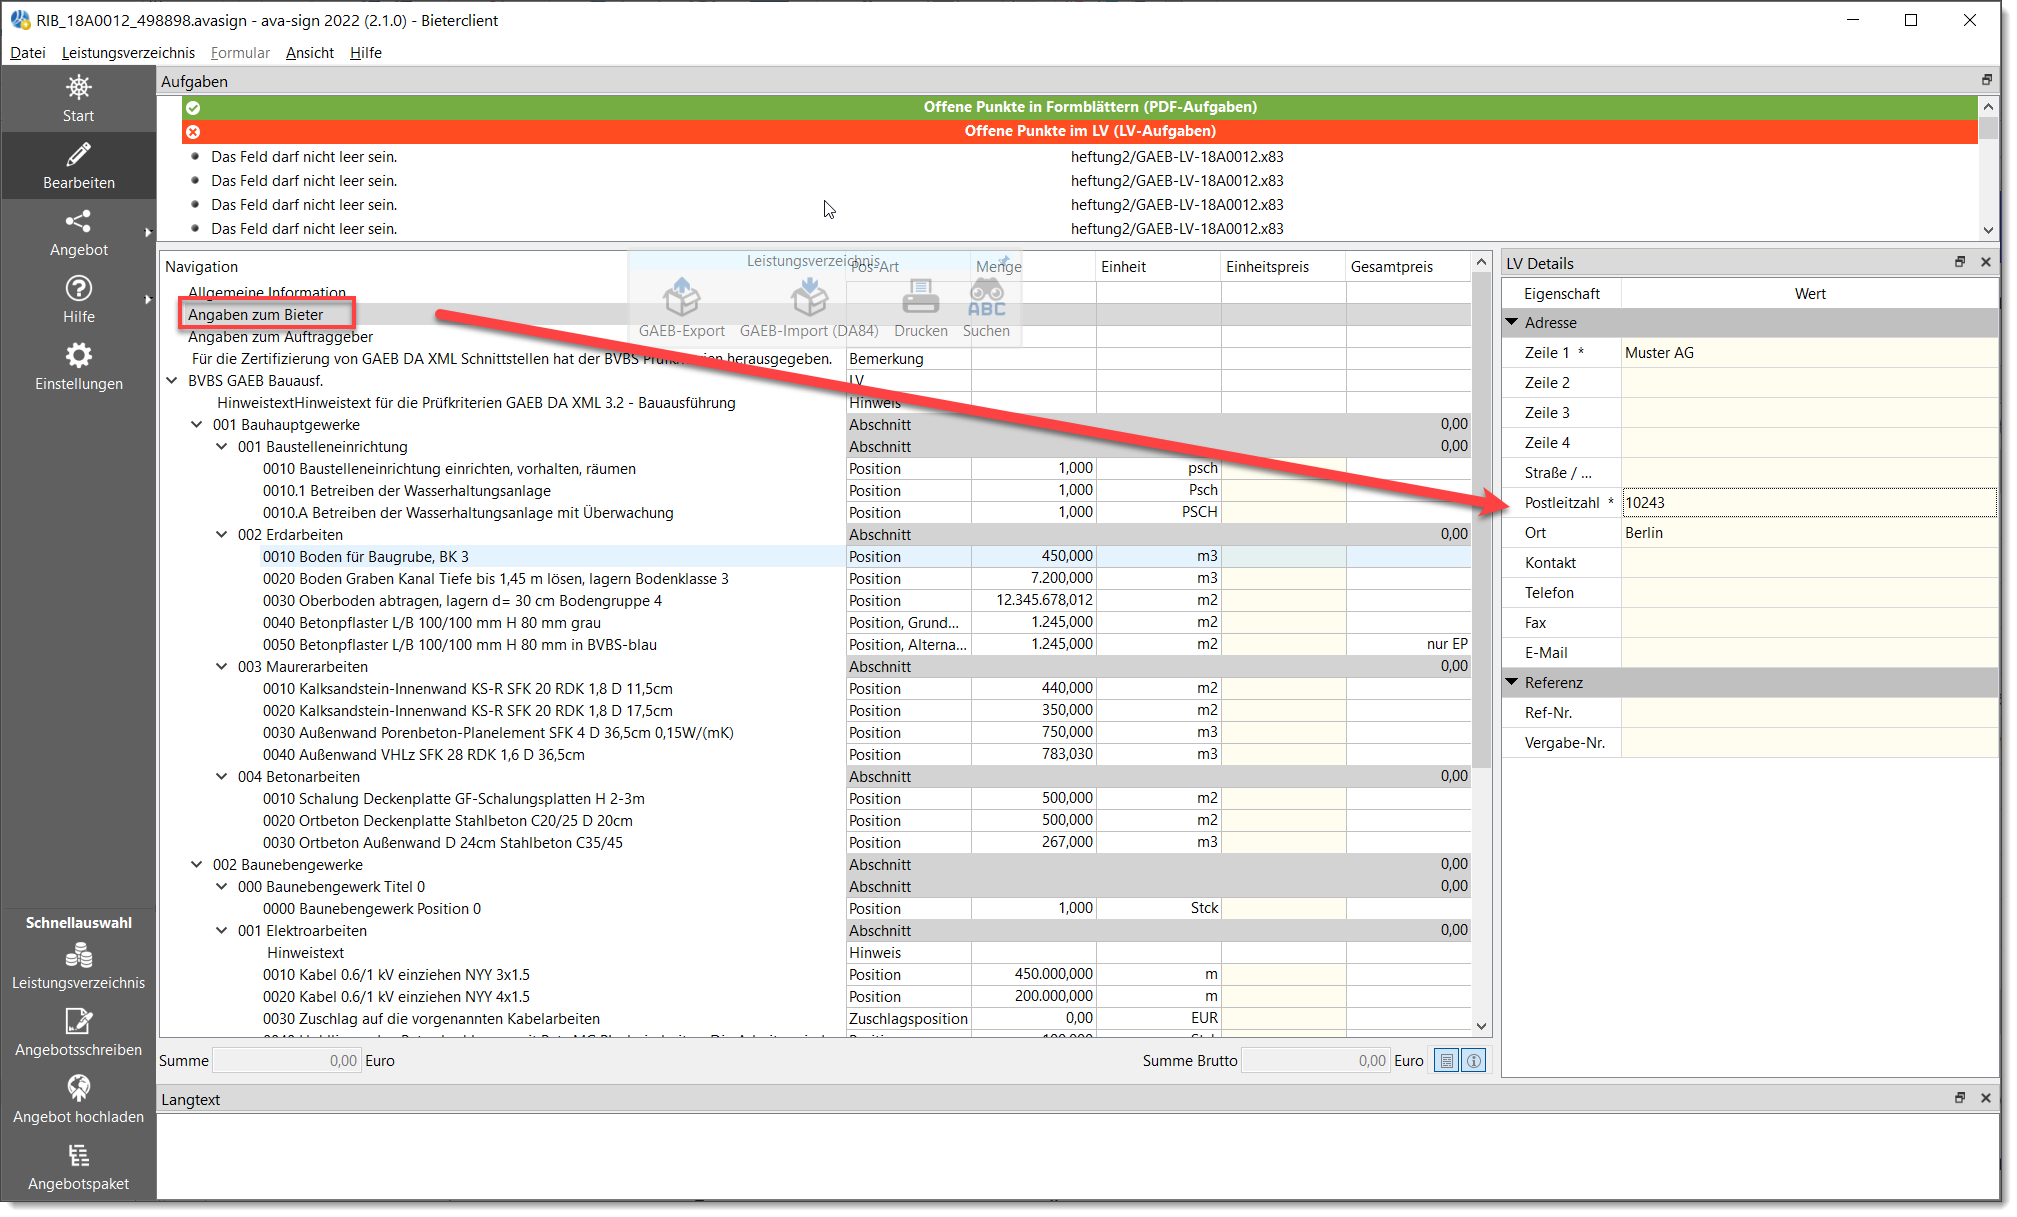Viewport: 2017px width, 1217px height.
Task: Expand Angebot submenu arrow in sidebar
Action: (x=148, y=233)
